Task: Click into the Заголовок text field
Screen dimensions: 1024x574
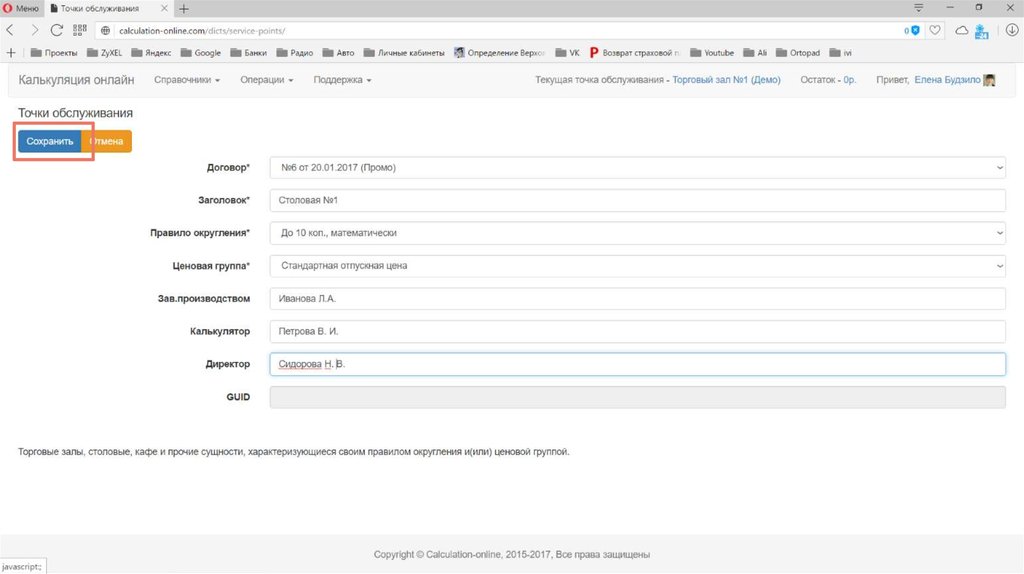Action: pos(637,201)
